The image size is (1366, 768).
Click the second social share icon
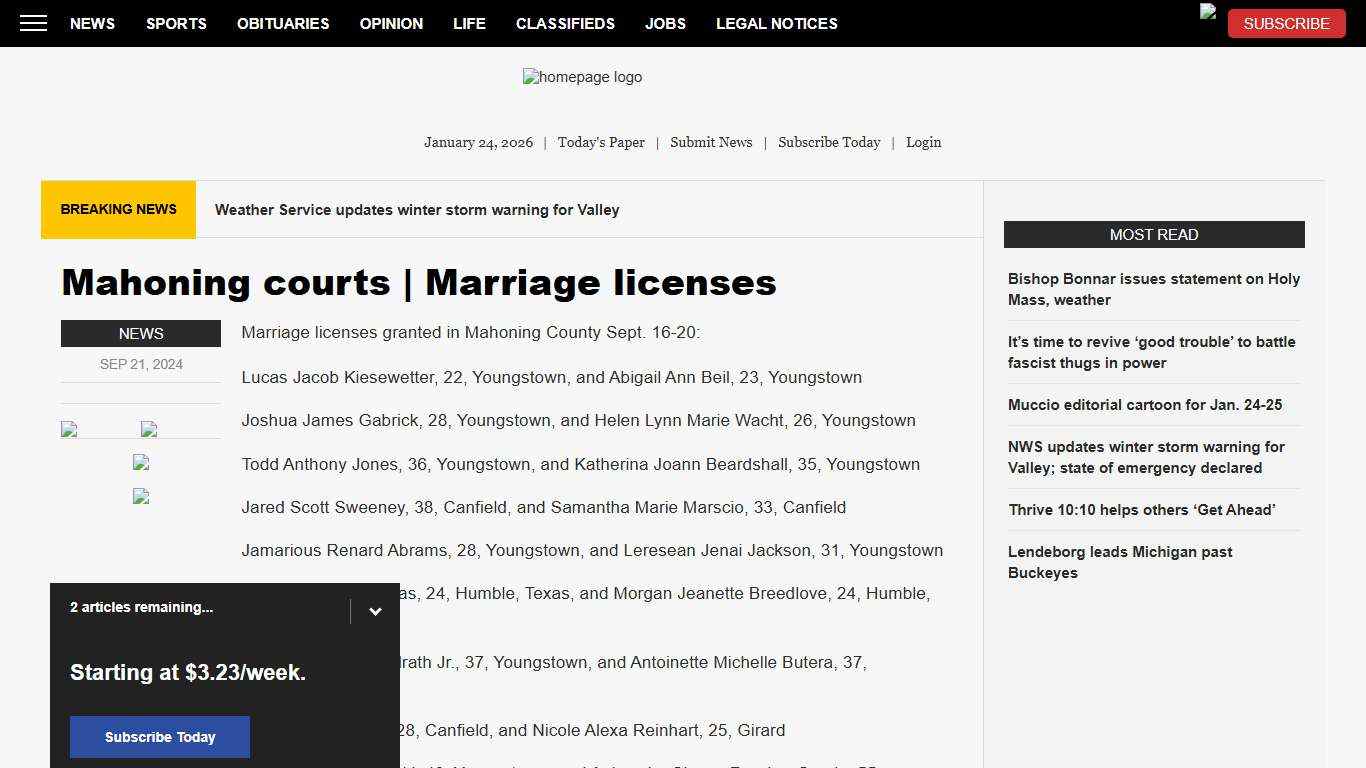(148, 429)
